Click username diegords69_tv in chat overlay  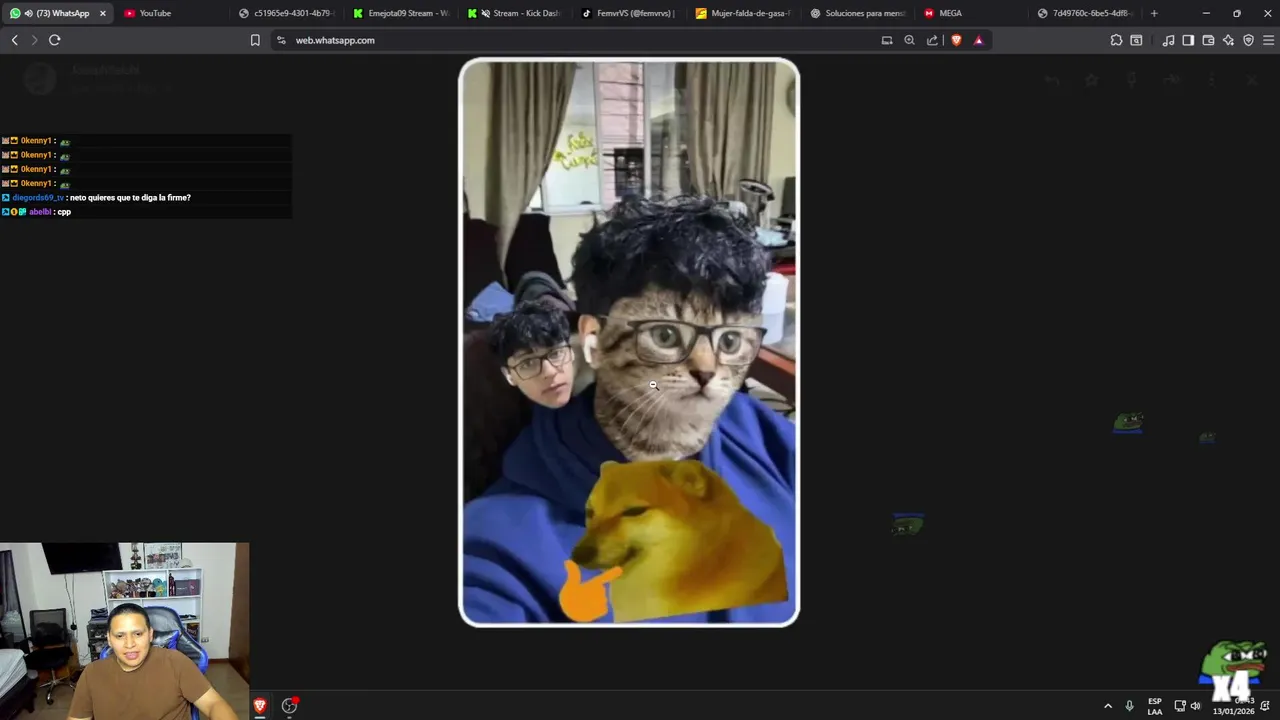tap(38, 198)
